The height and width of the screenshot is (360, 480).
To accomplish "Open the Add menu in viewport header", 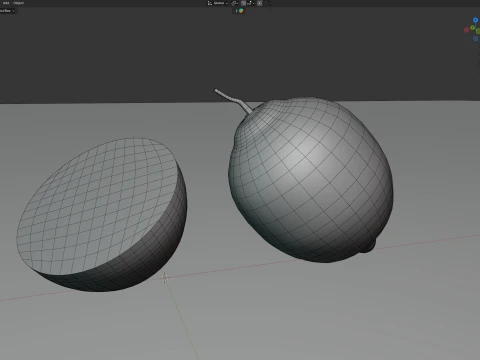I will click(6, 3).
